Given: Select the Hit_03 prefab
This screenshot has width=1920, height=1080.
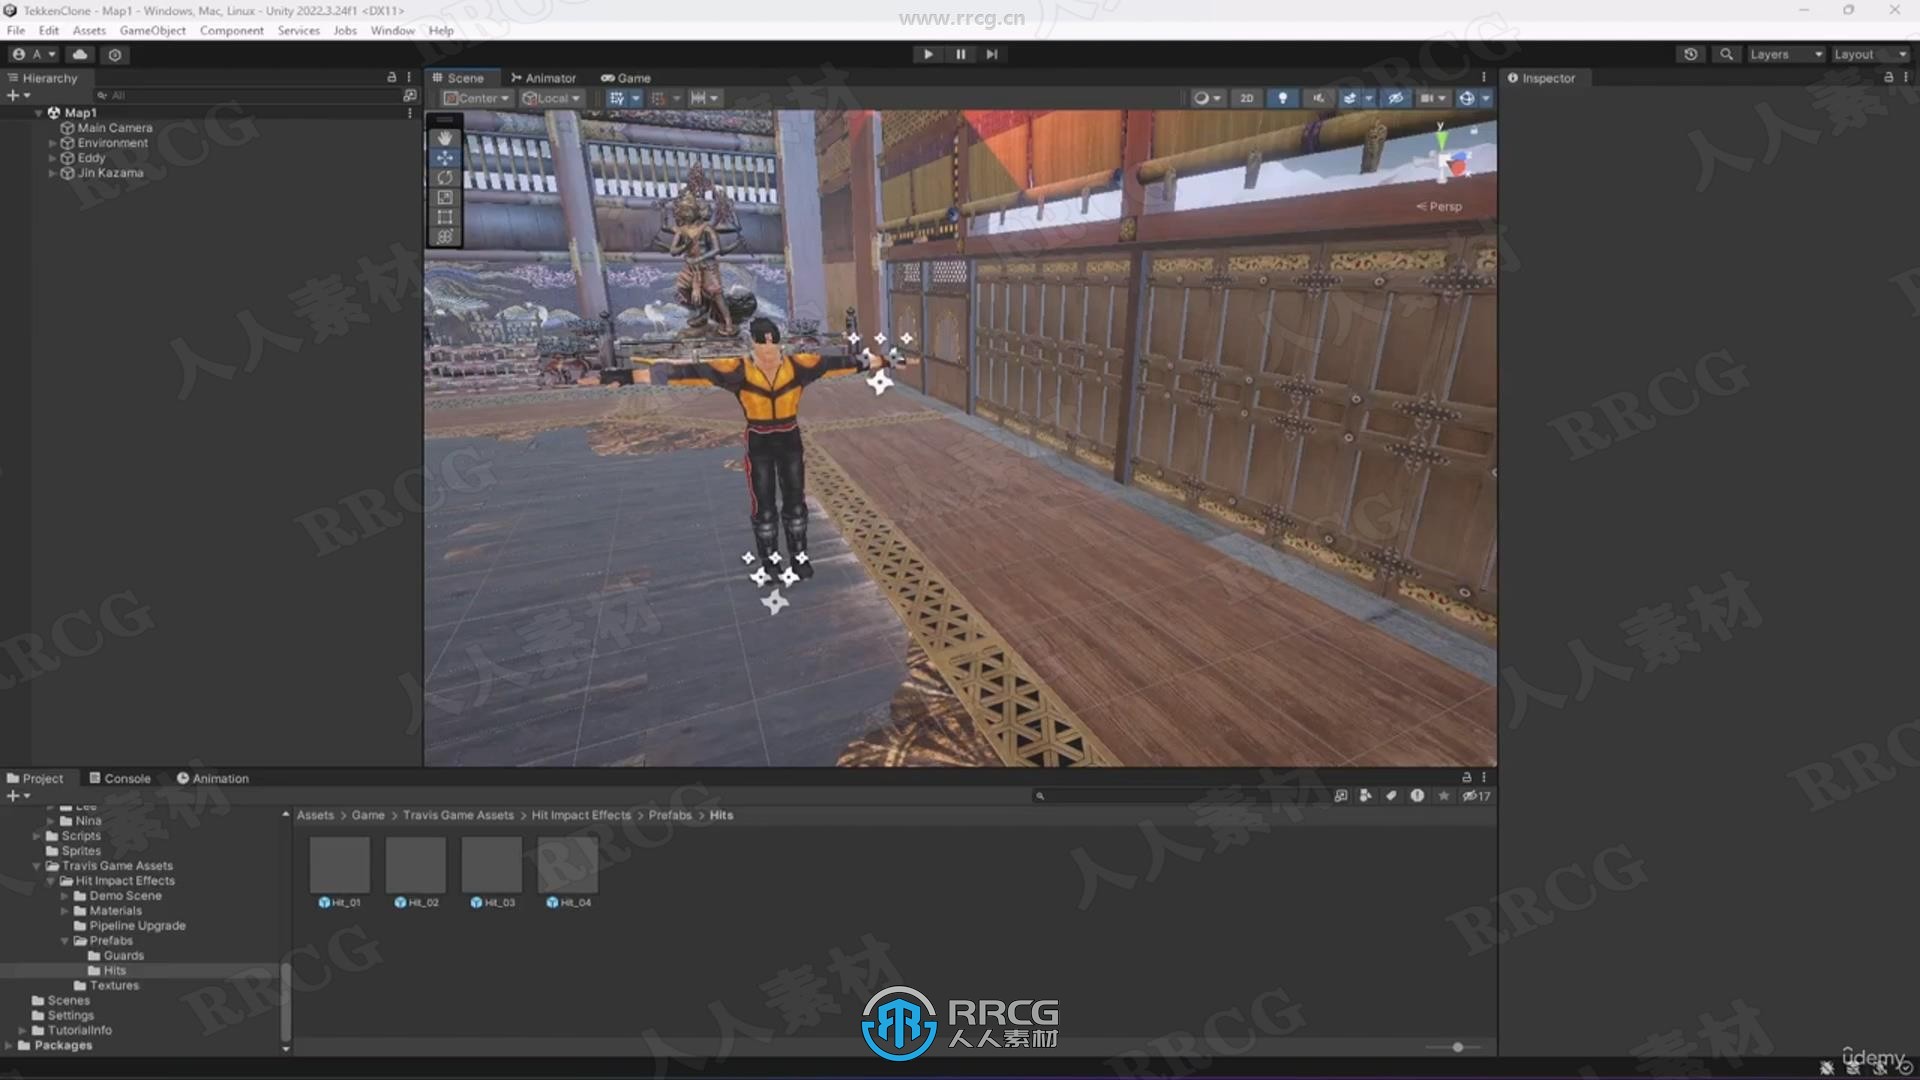Looking at the screenshot, I should (x=492, y=872).
